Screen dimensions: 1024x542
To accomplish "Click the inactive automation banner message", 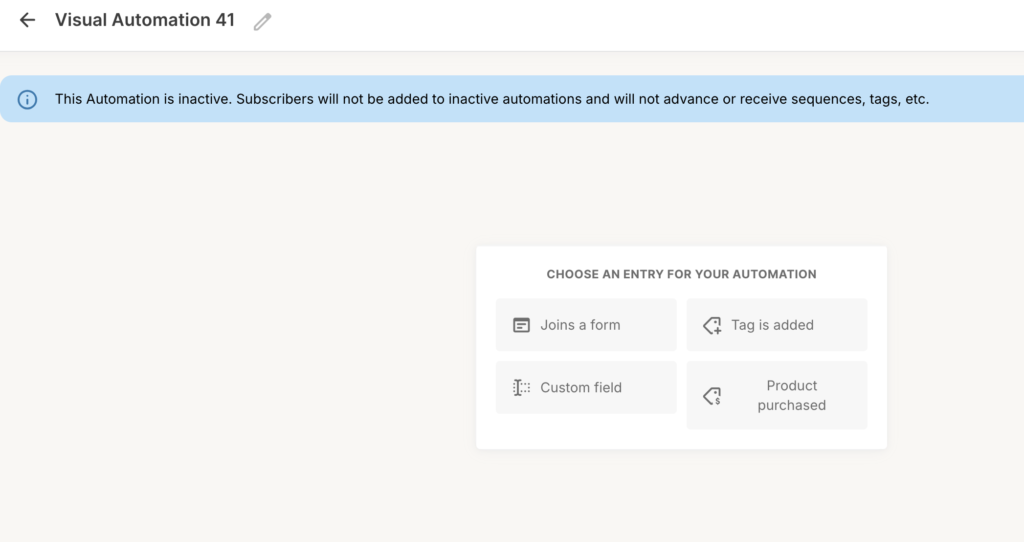I will (491, 100).
